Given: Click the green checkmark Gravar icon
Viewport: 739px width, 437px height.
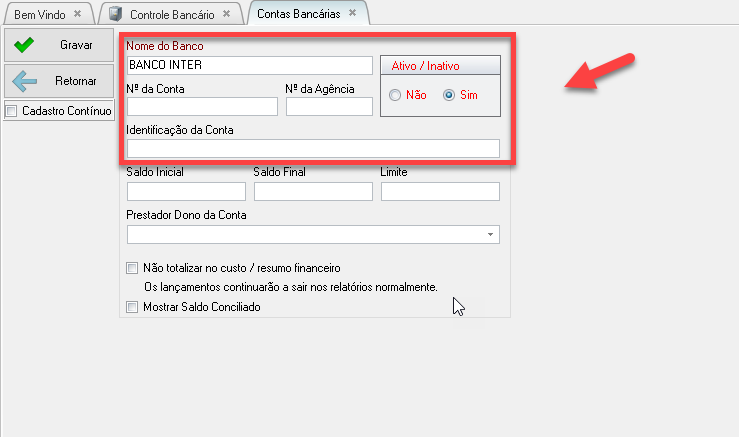Looking at the screenshot, I should (x=24, y=45).
